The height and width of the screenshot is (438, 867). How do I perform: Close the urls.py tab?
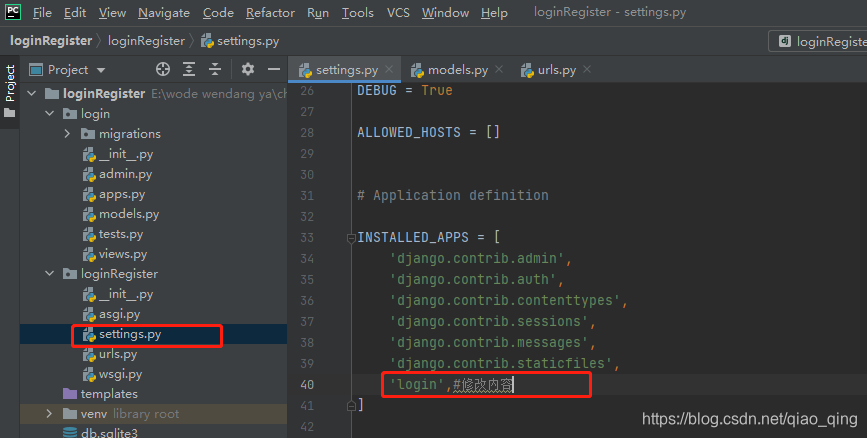(x=587, y=69)
